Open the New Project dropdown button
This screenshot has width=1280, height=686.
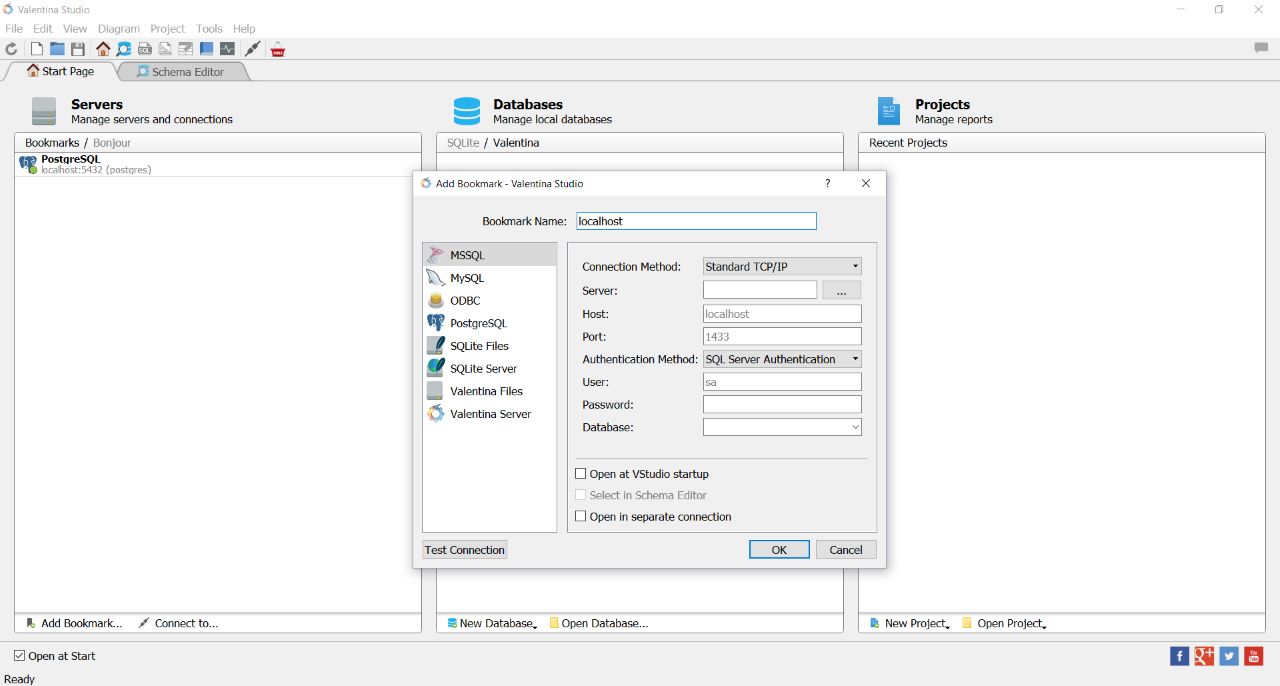pos(909,623)
